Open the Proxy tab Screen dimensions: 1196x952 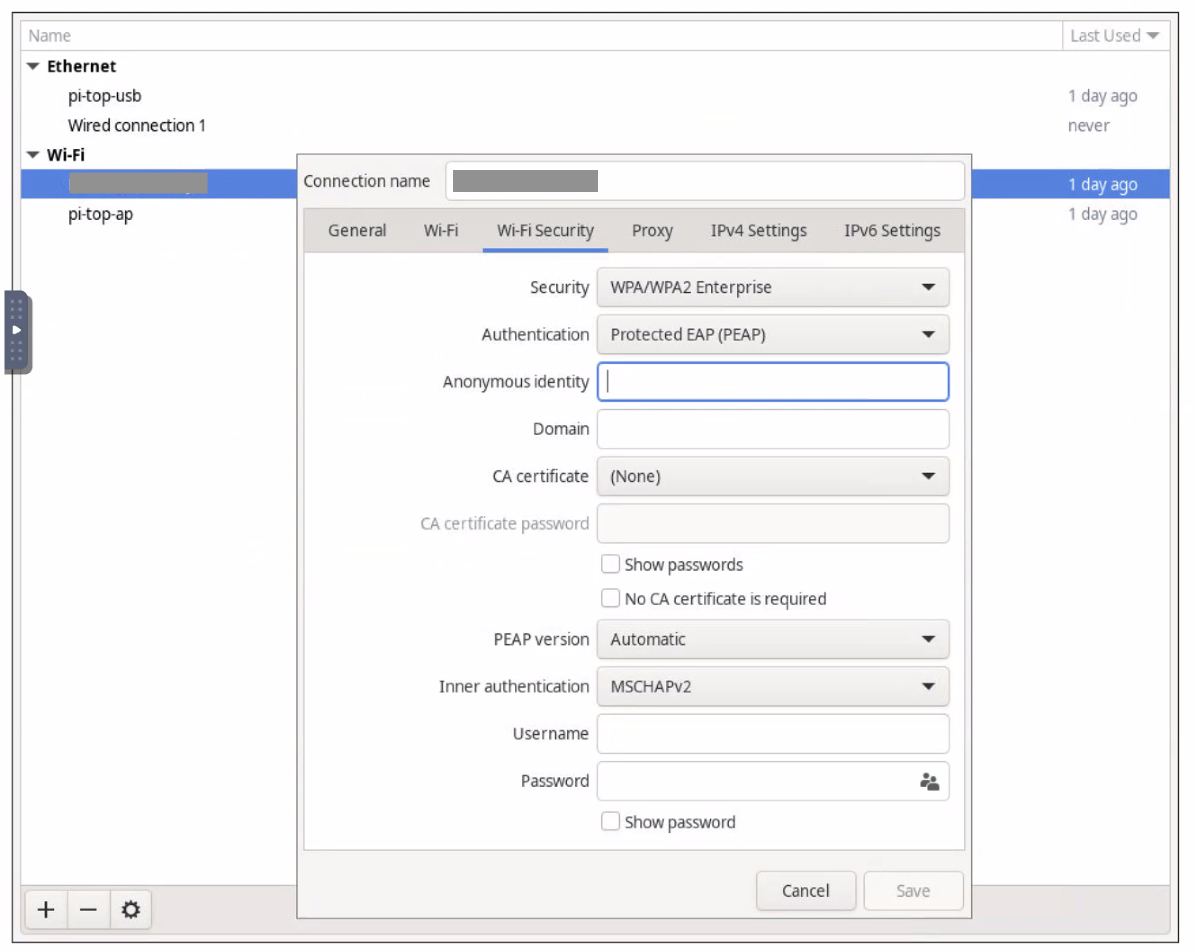[651, 230]
